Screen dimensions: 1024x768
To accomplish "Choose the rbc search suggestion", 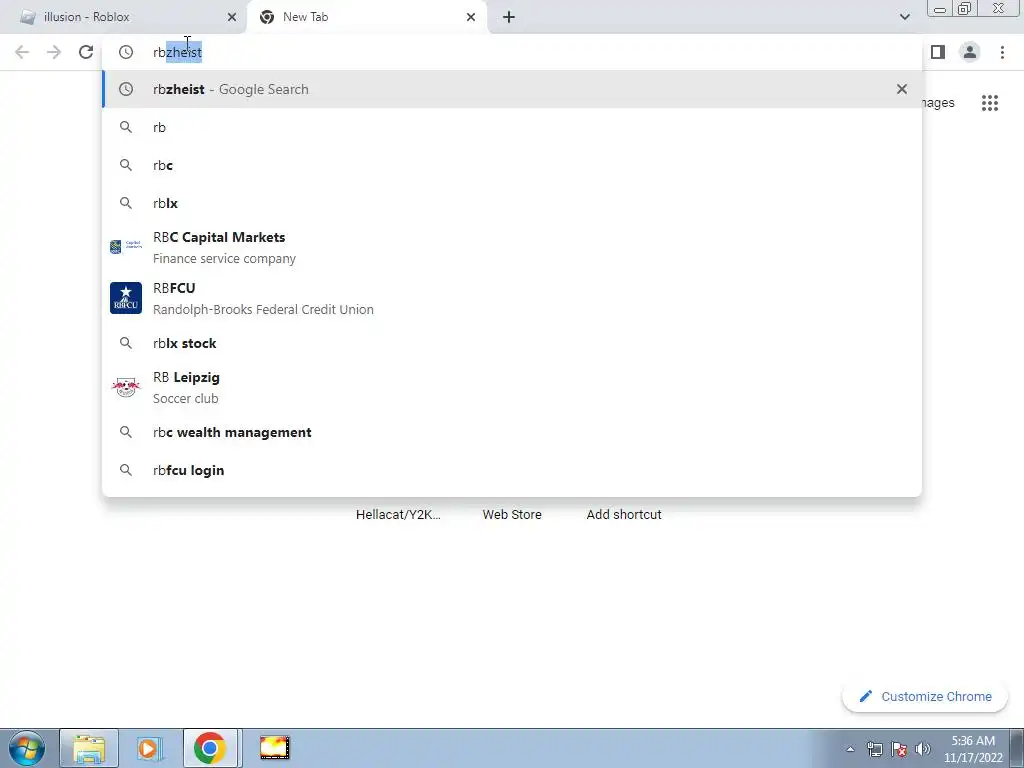I will [512, 165].
